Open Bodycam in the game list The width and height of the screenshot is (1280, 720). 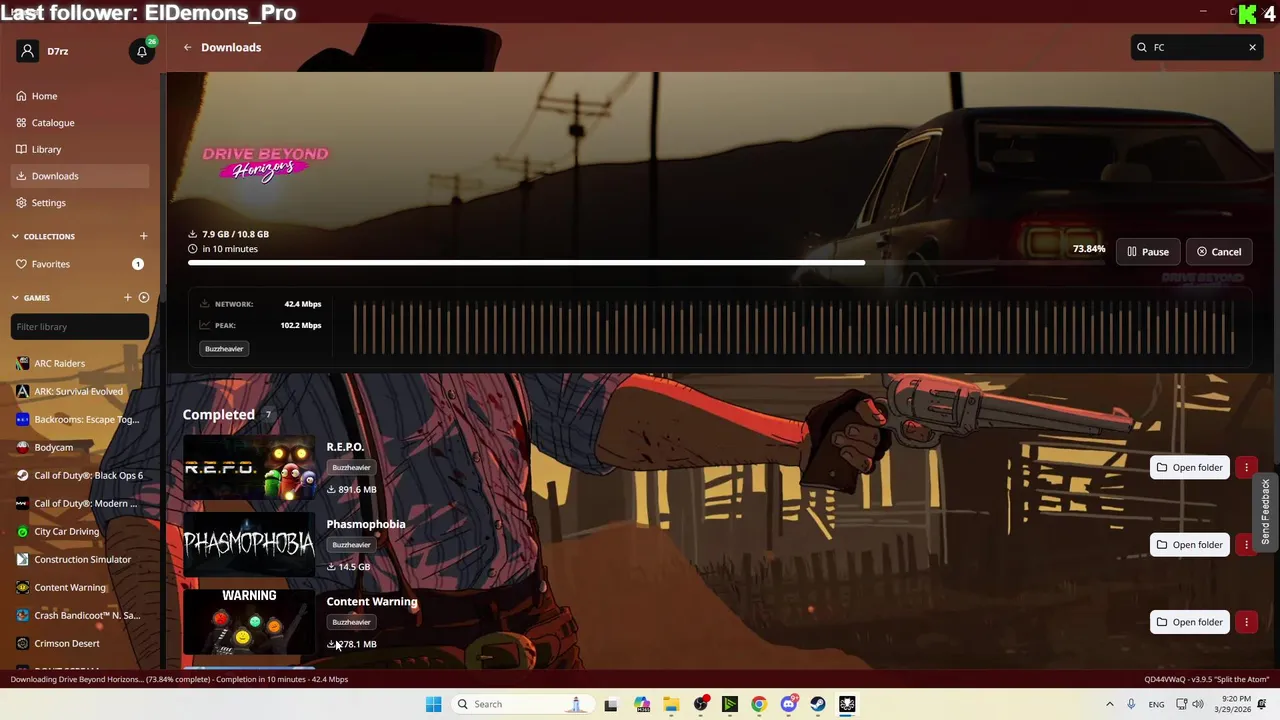tap(80, 448)
